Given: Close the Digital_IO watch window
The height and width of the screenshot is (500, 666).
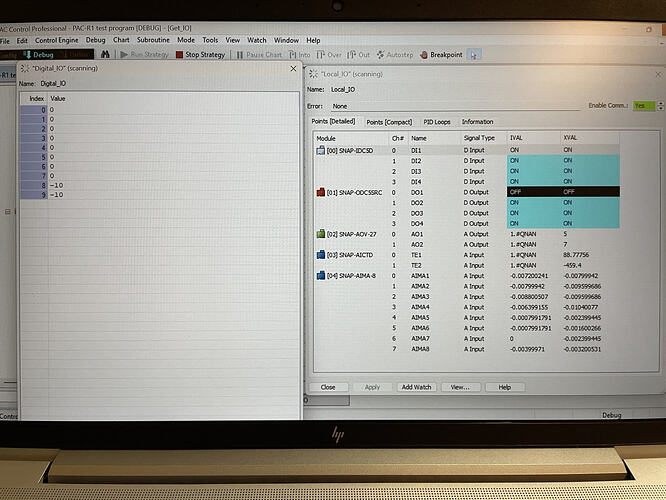Looking at the screenshot, I should pyautogui.click(x=293, y=68).
